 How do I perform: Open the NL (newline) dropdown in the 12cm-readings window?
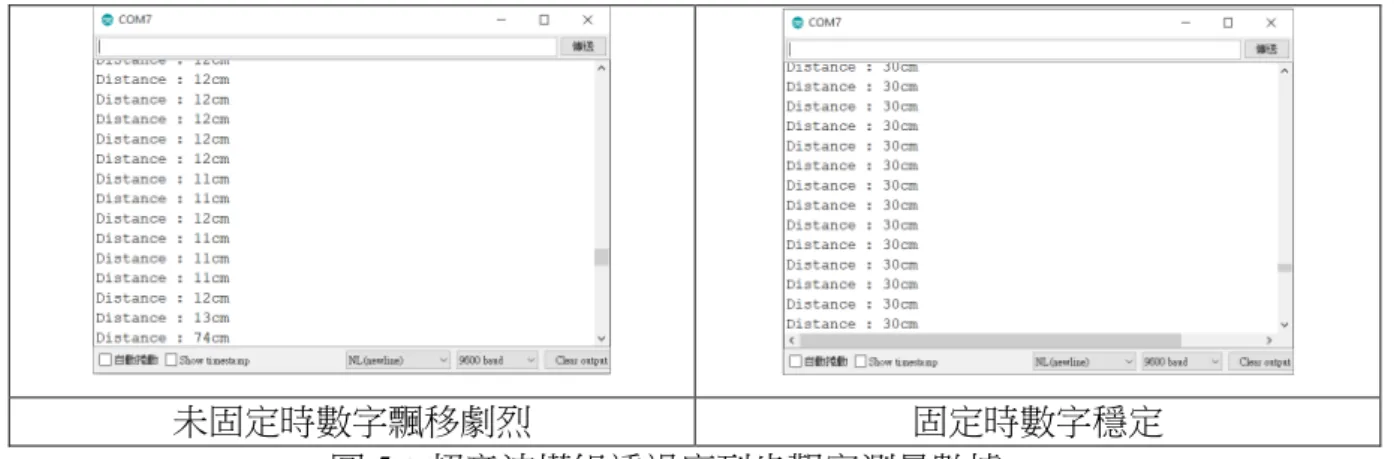pyautogui.click(x=398, y=360)
